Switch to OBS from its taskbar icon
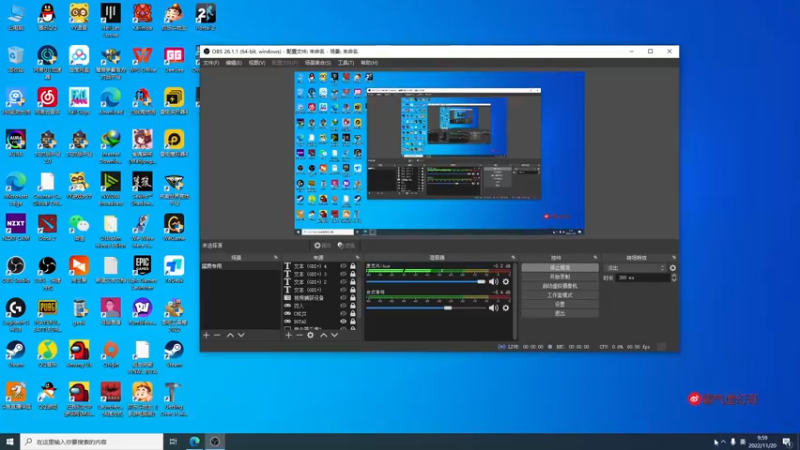 click(215, 441)
